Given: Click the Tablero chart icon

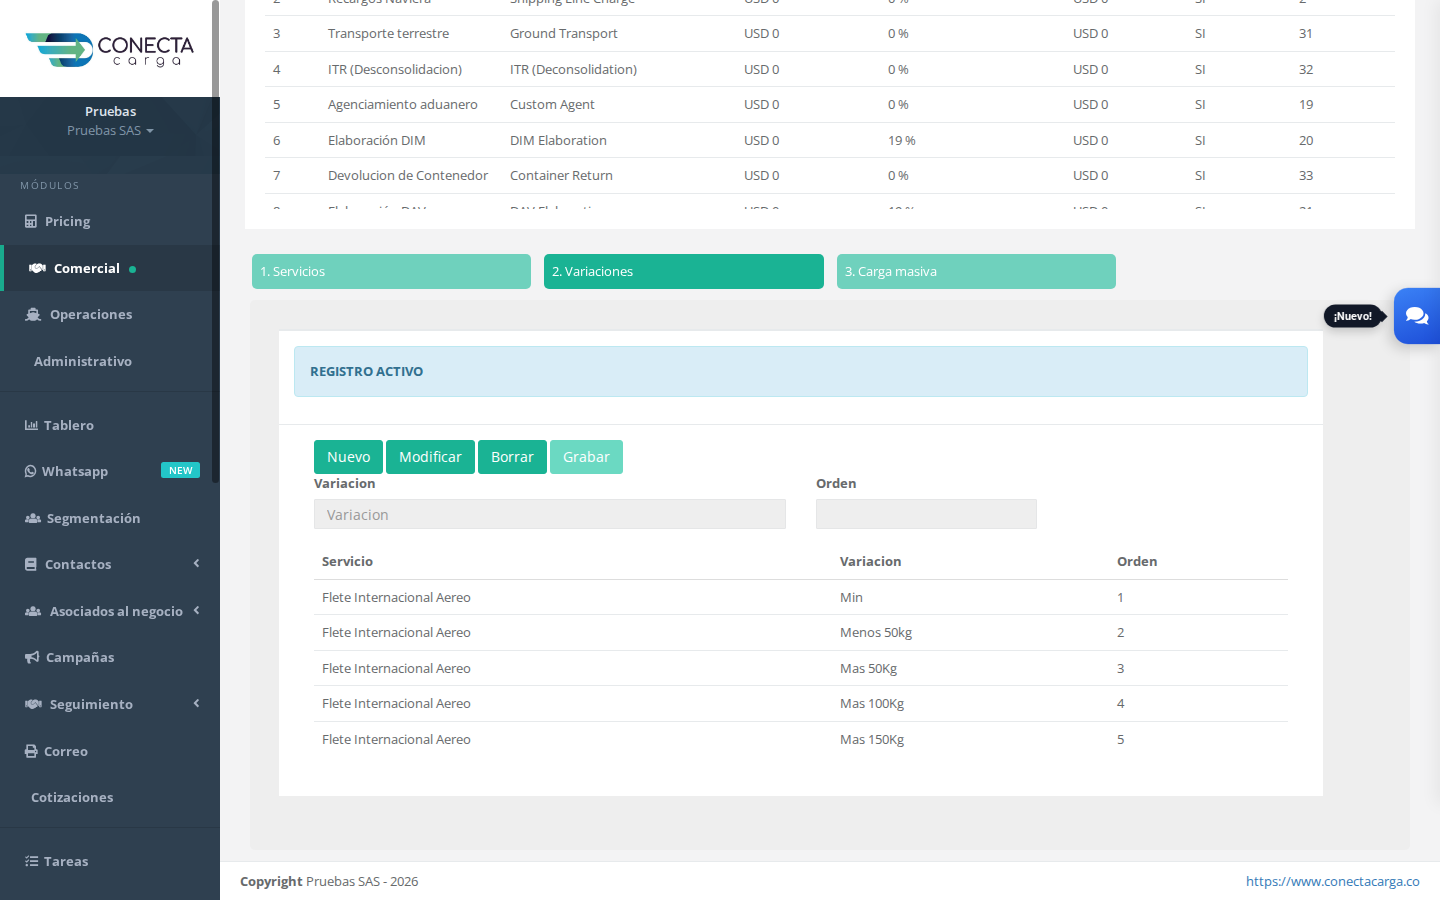Looking at the screenshot, I should (x=31, y=425).
